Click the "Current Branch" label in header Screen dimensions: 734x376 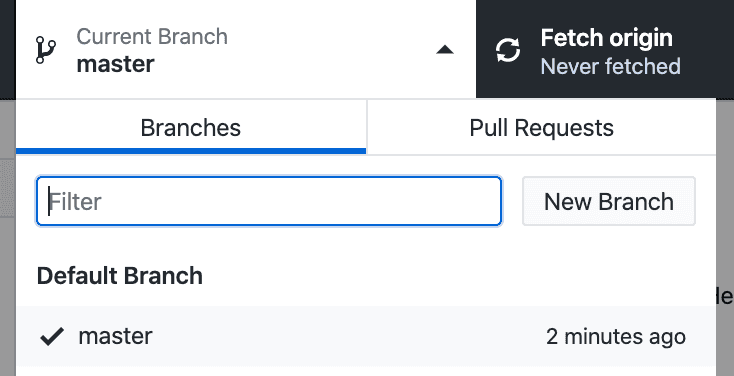click(152, 37)
